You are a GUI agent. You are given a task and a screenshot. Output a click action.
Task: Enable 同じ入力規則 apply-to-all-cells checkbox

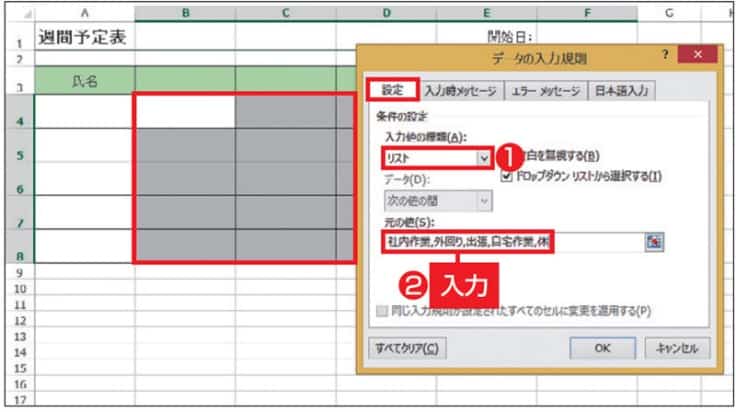pos(380,311)
